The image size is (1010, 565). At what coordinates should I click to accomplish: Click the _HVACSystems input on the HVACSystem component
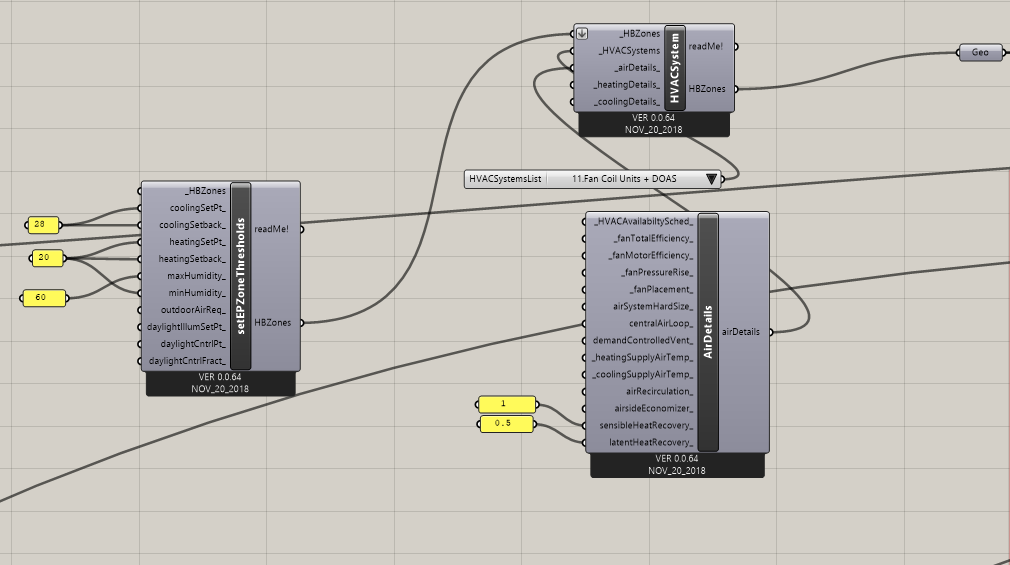[629, 51]
